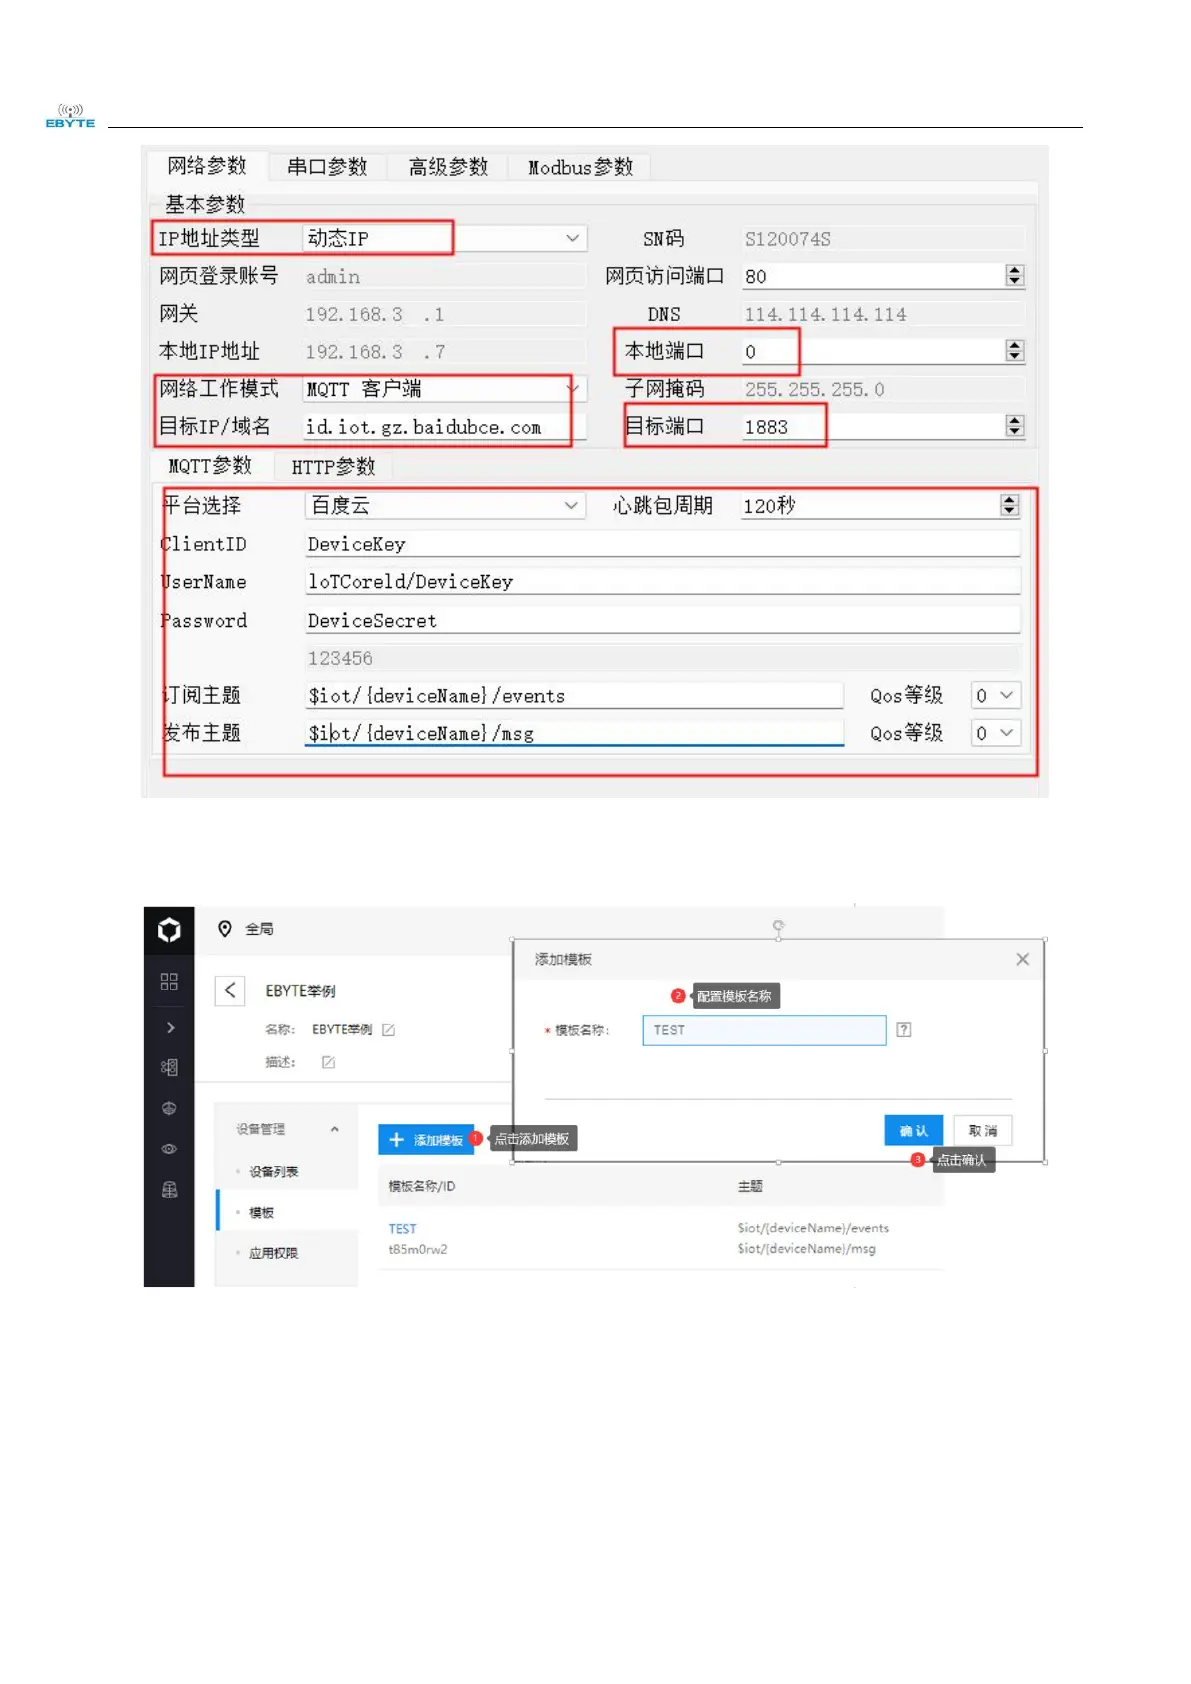Switch to the 高级参数 tab
Viewport: 1191px width, 1684px height.
(x=448, y=167)
